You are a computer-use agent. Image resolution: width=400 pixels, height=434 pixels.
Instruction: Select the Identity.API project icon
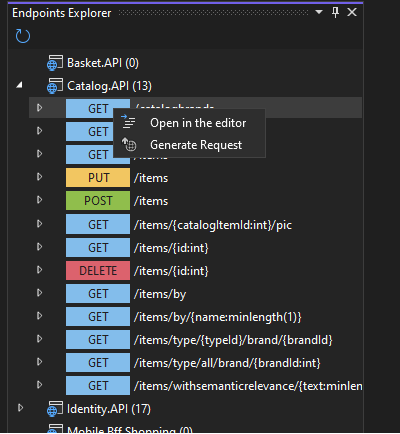(55, 409)
